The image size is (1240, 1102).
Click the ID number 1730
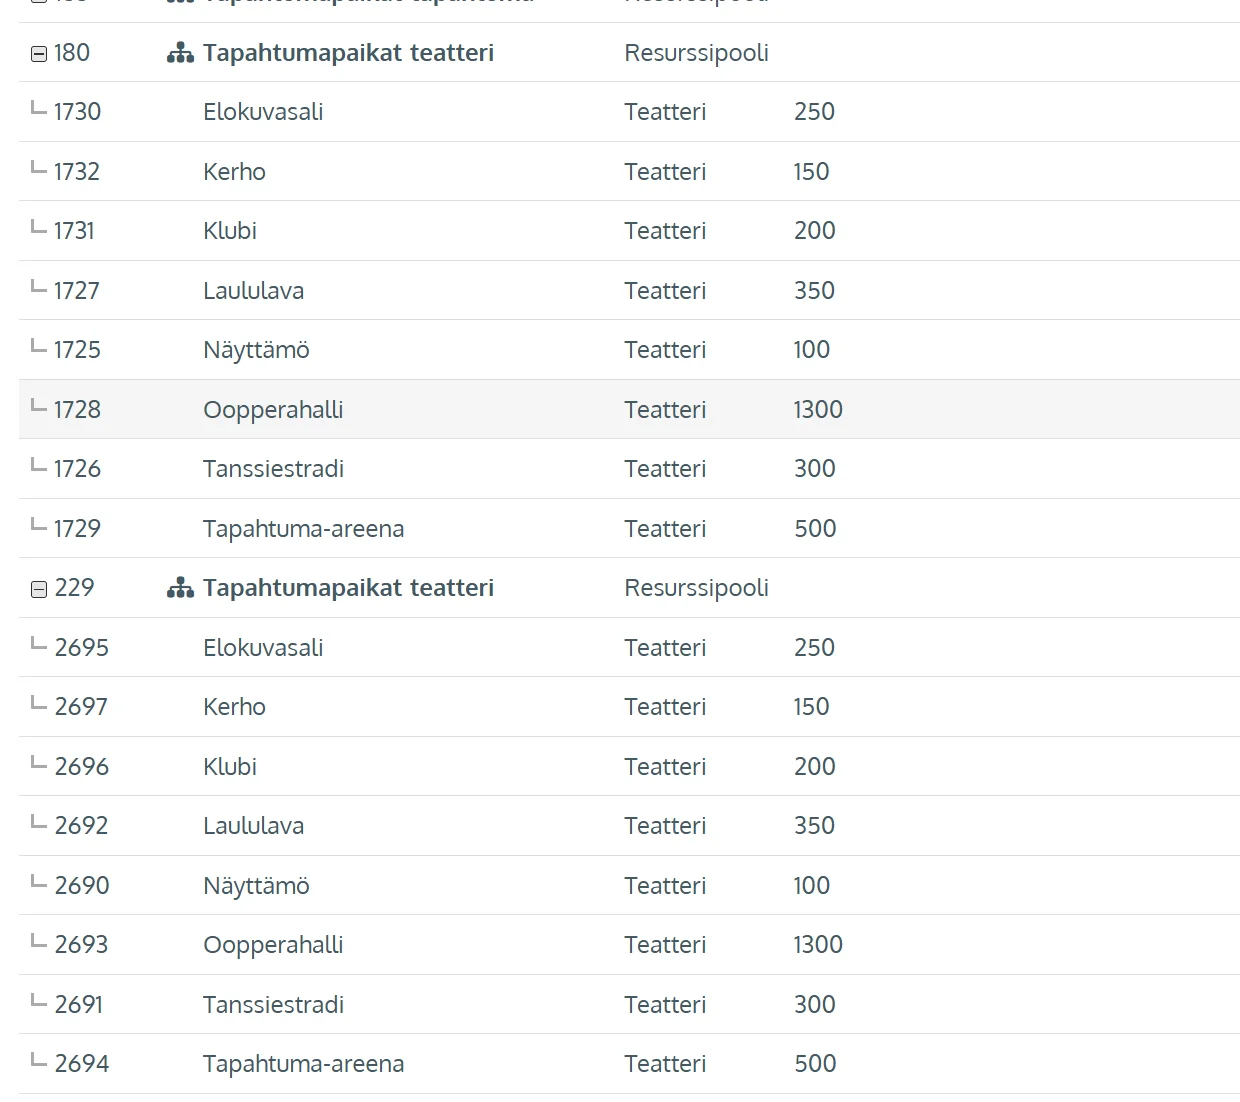point(77,112)
